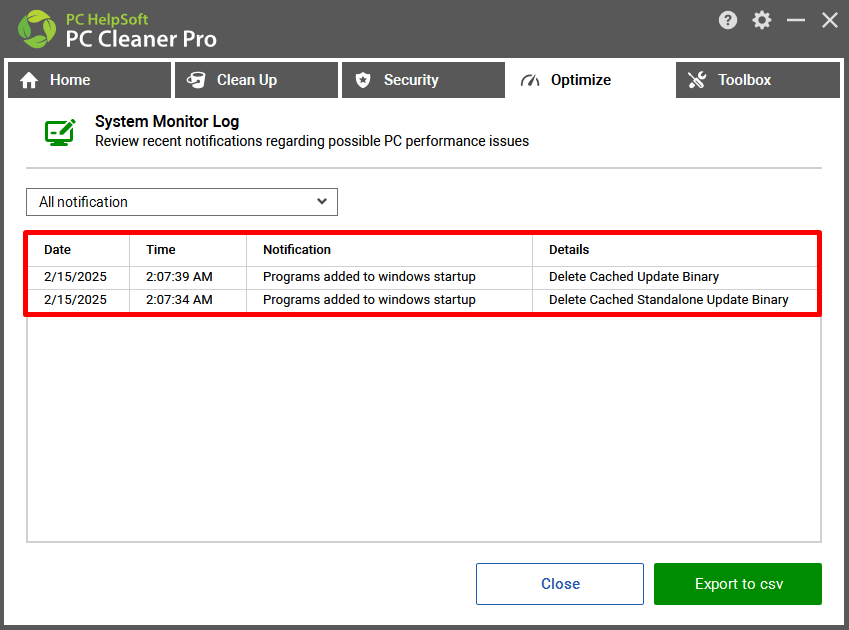Sort by the Date column header
This screenshot has height=630, width=849.
click(x=57, y=250)
